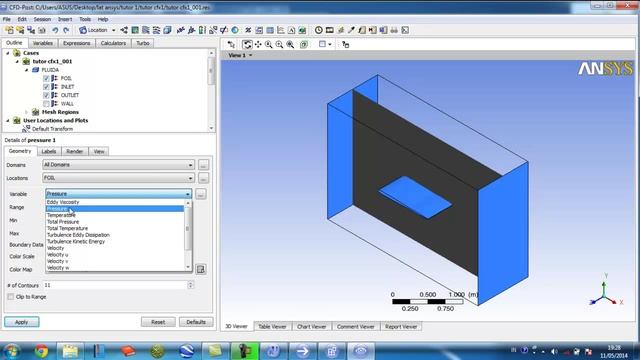Click the Color Map sphere icon
640x360 pixels.
[235, 30]
